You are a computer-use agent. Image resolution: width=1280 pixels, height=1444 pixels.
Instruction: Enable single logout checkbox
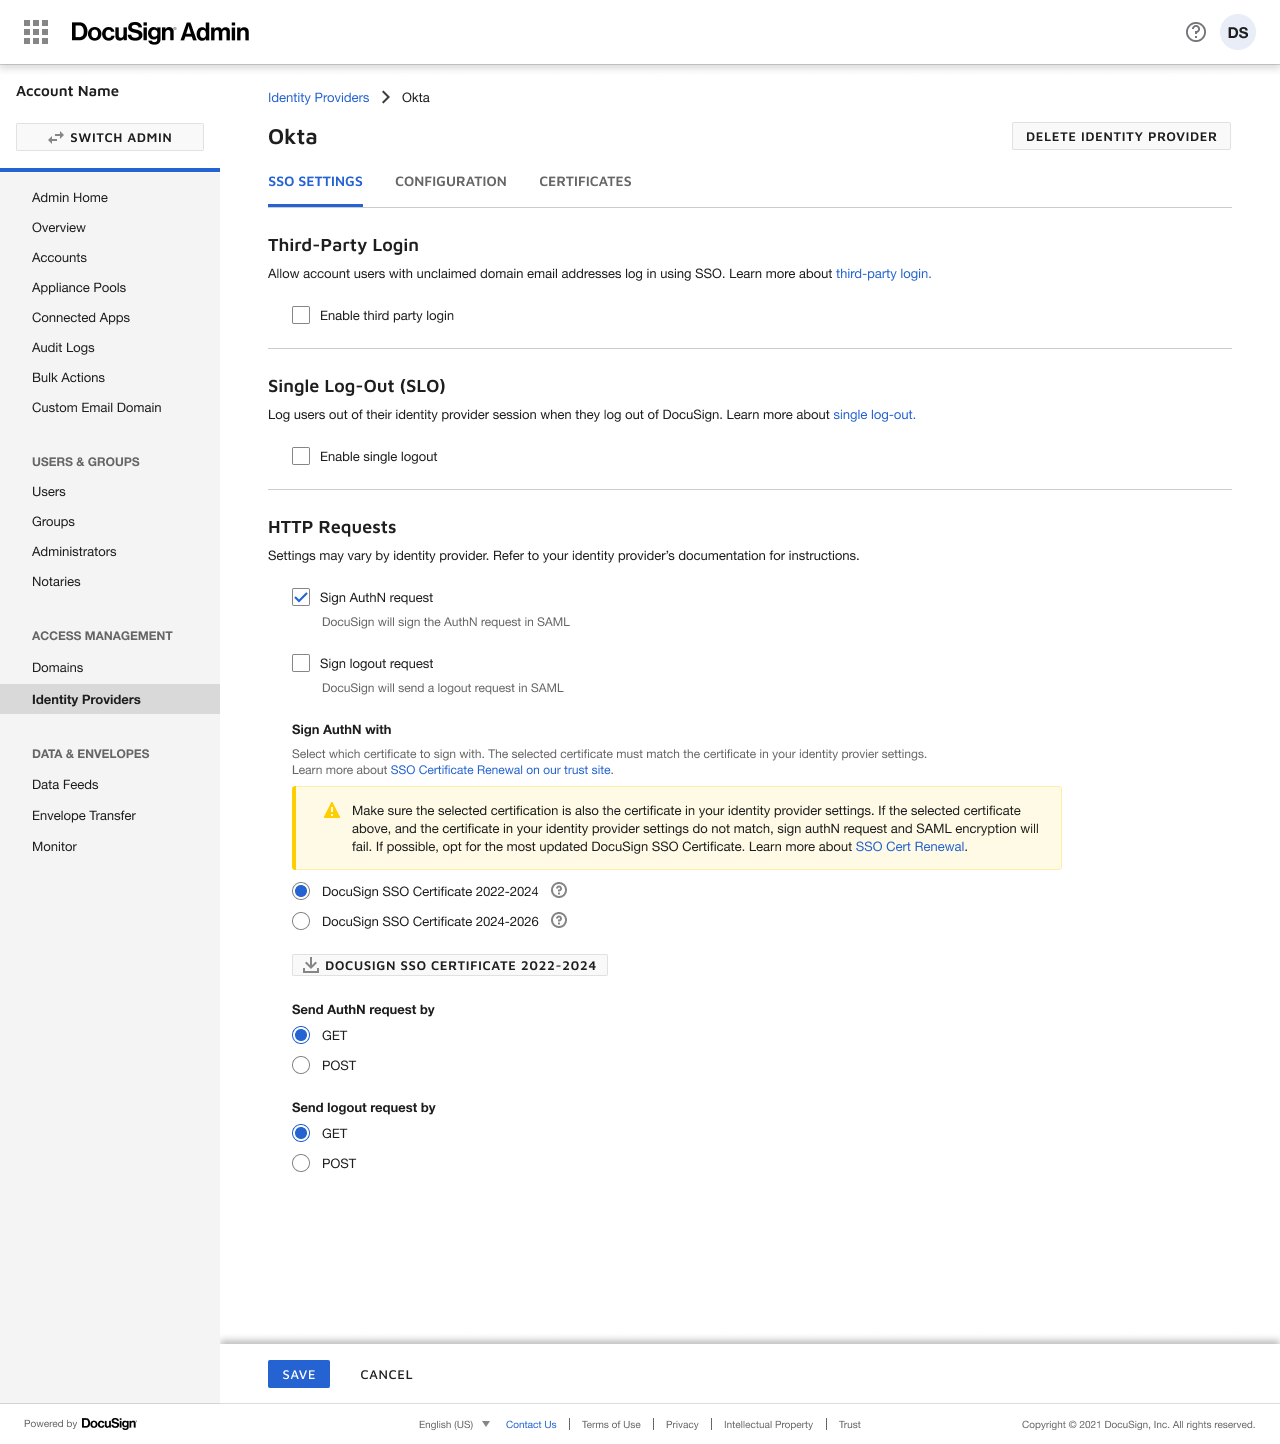coord(301,456)
